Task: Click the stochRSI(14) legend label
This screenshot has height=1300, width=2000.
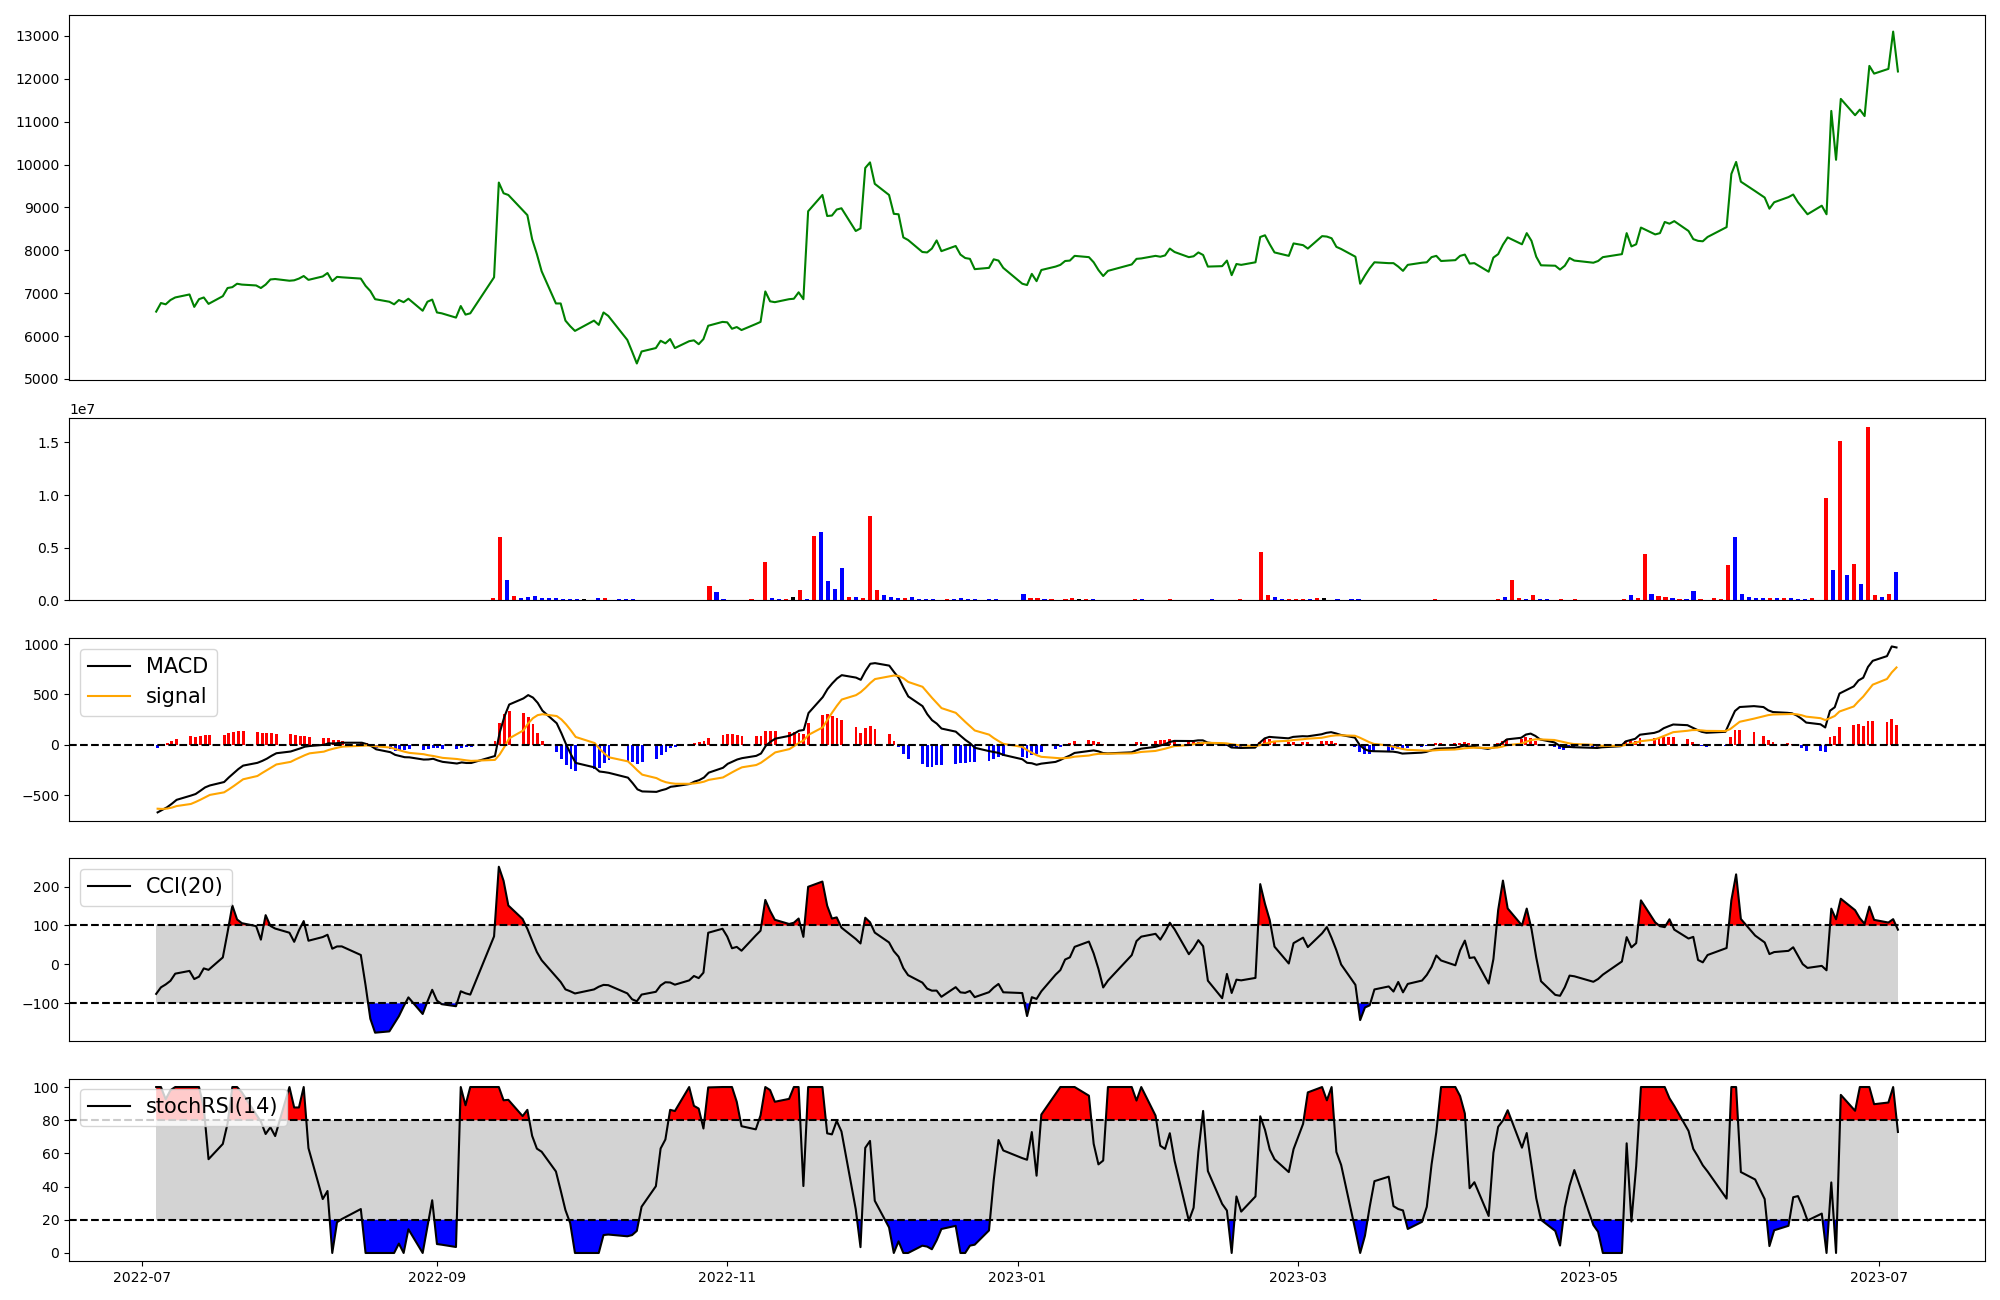Action: (211, 1106)
